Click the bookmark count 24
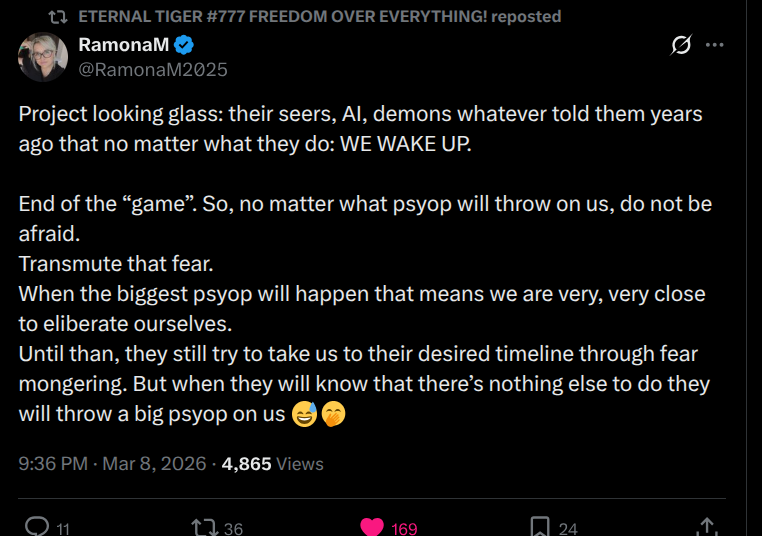This screenshot has width=762, height=536. point(568,528)
